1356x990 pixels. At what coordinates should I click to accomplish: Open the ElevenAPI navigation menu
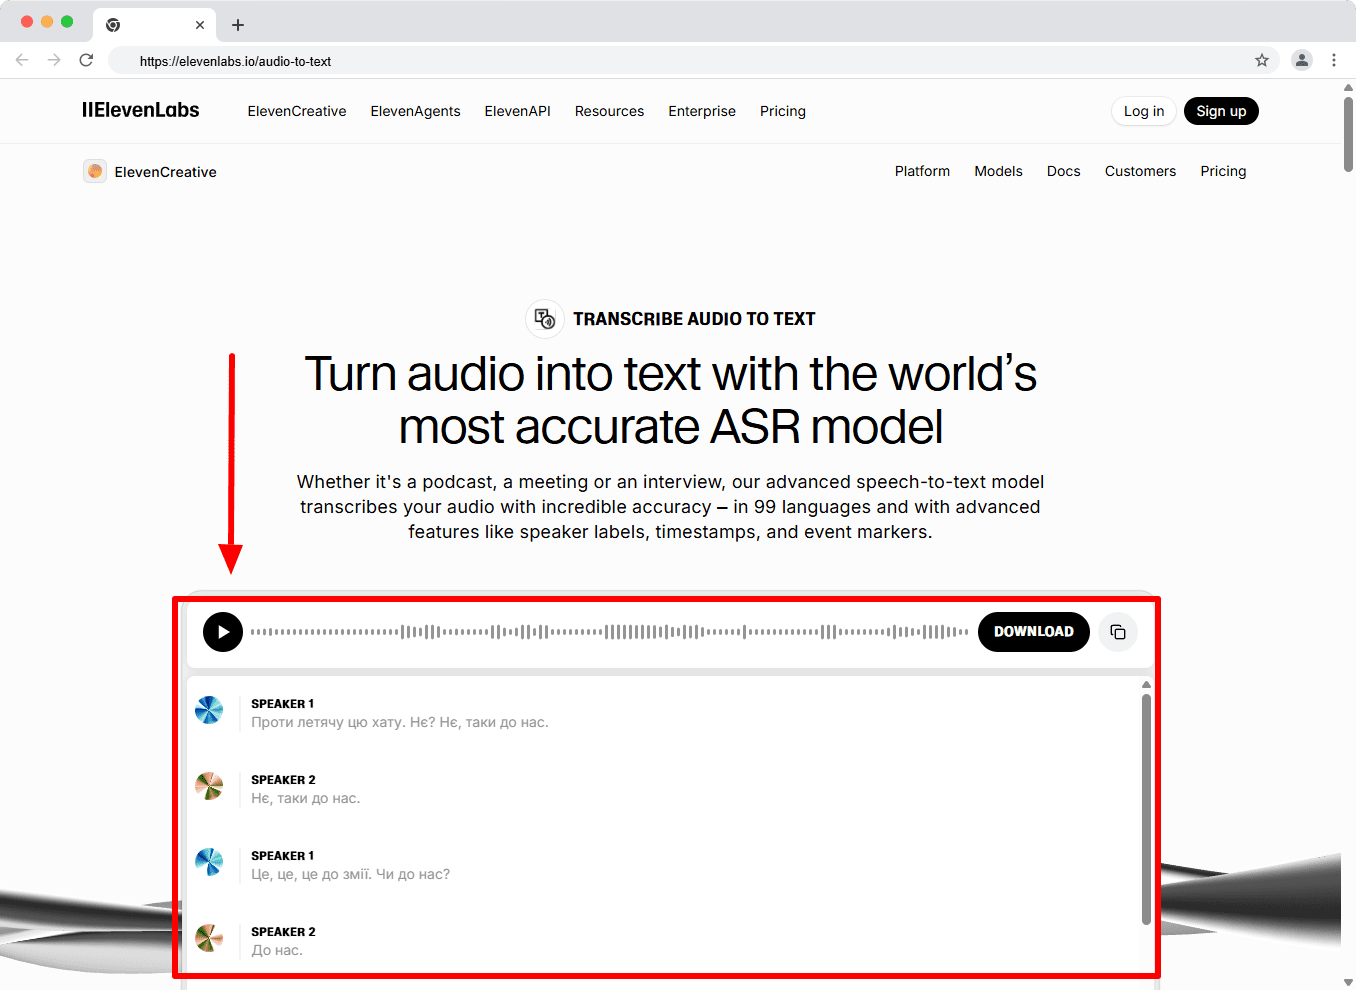click(517, 111)
